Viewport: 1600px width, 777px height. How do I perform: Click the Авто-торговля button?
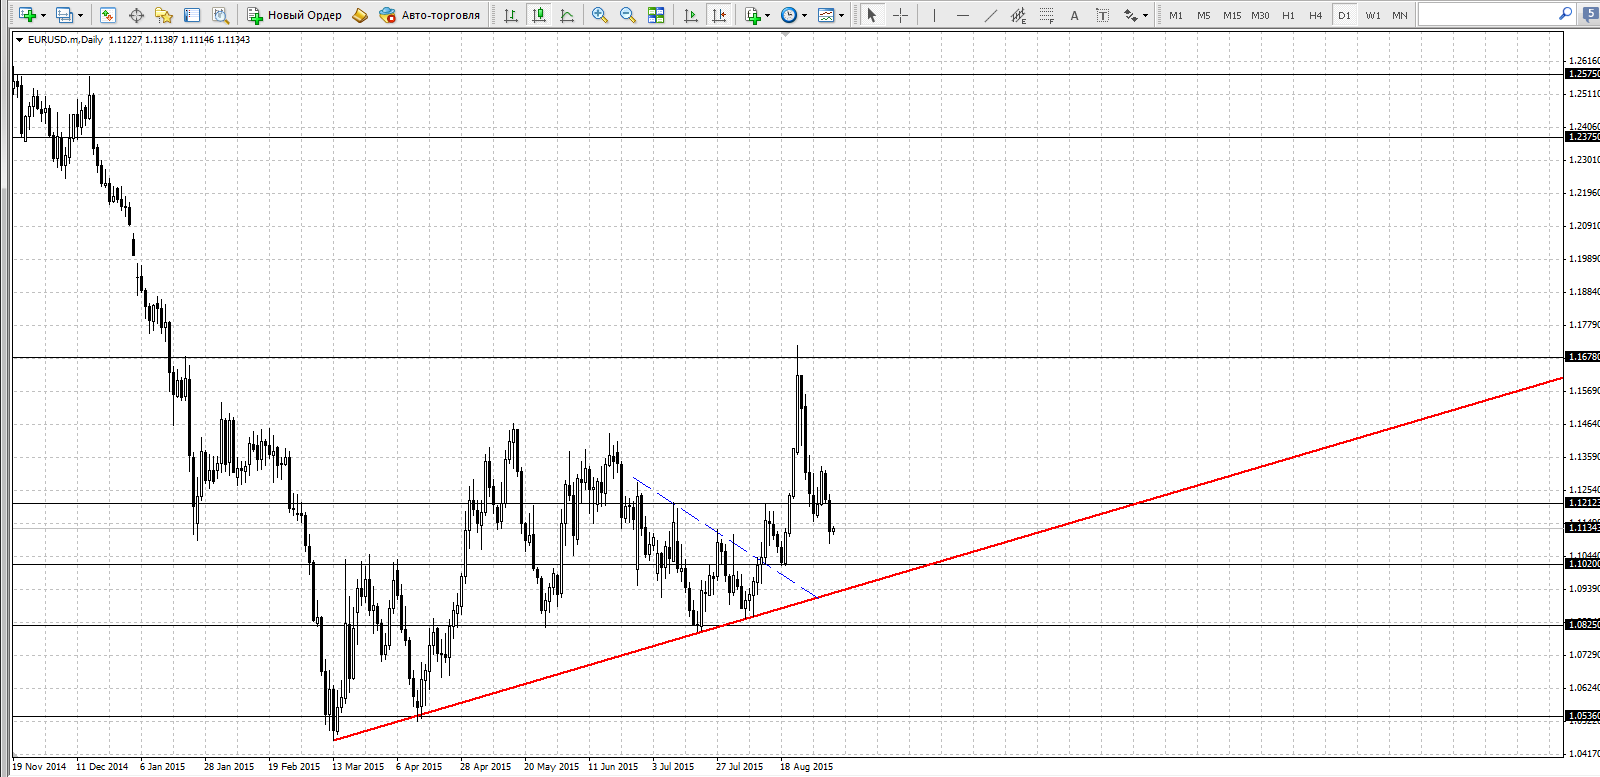pyautogui.click(x=431, y=15)
